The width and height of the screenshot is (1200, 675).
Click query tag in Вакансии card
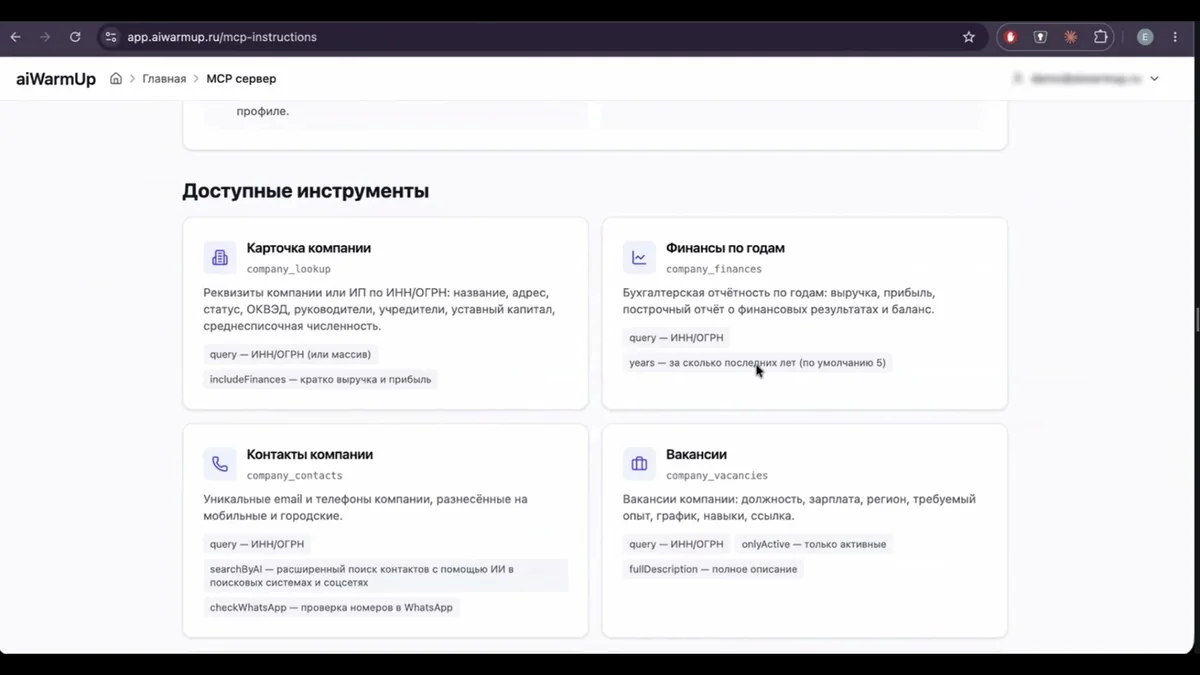[676, 544]
